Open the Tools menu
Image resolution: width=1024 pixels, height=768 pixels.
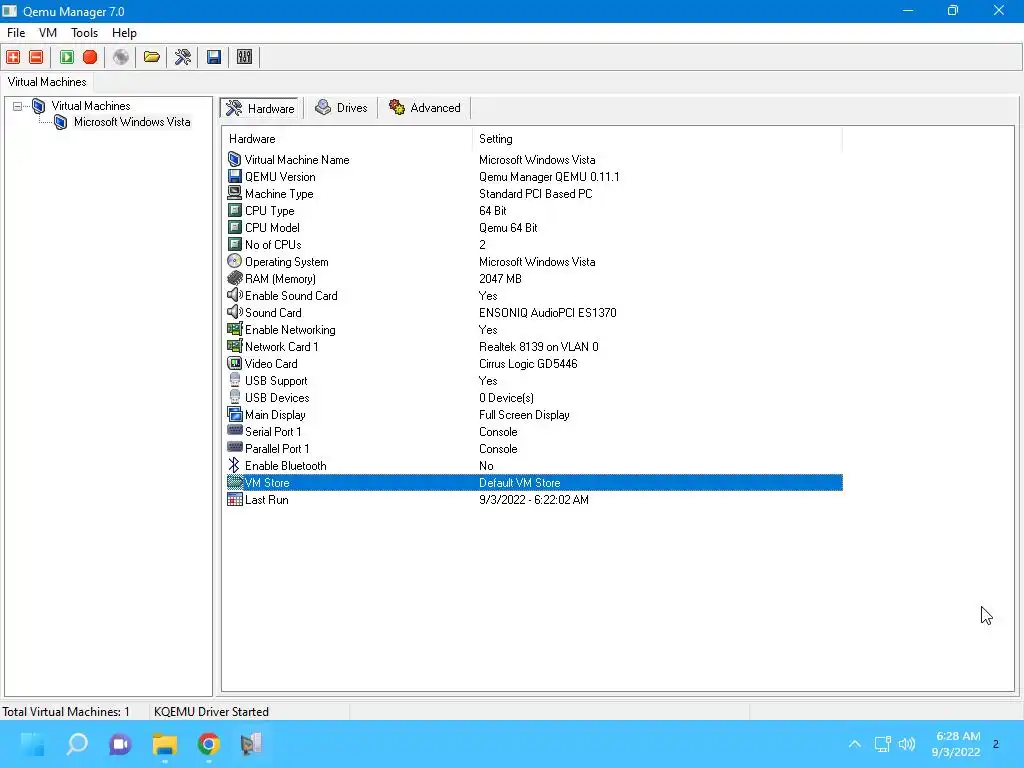84,33
